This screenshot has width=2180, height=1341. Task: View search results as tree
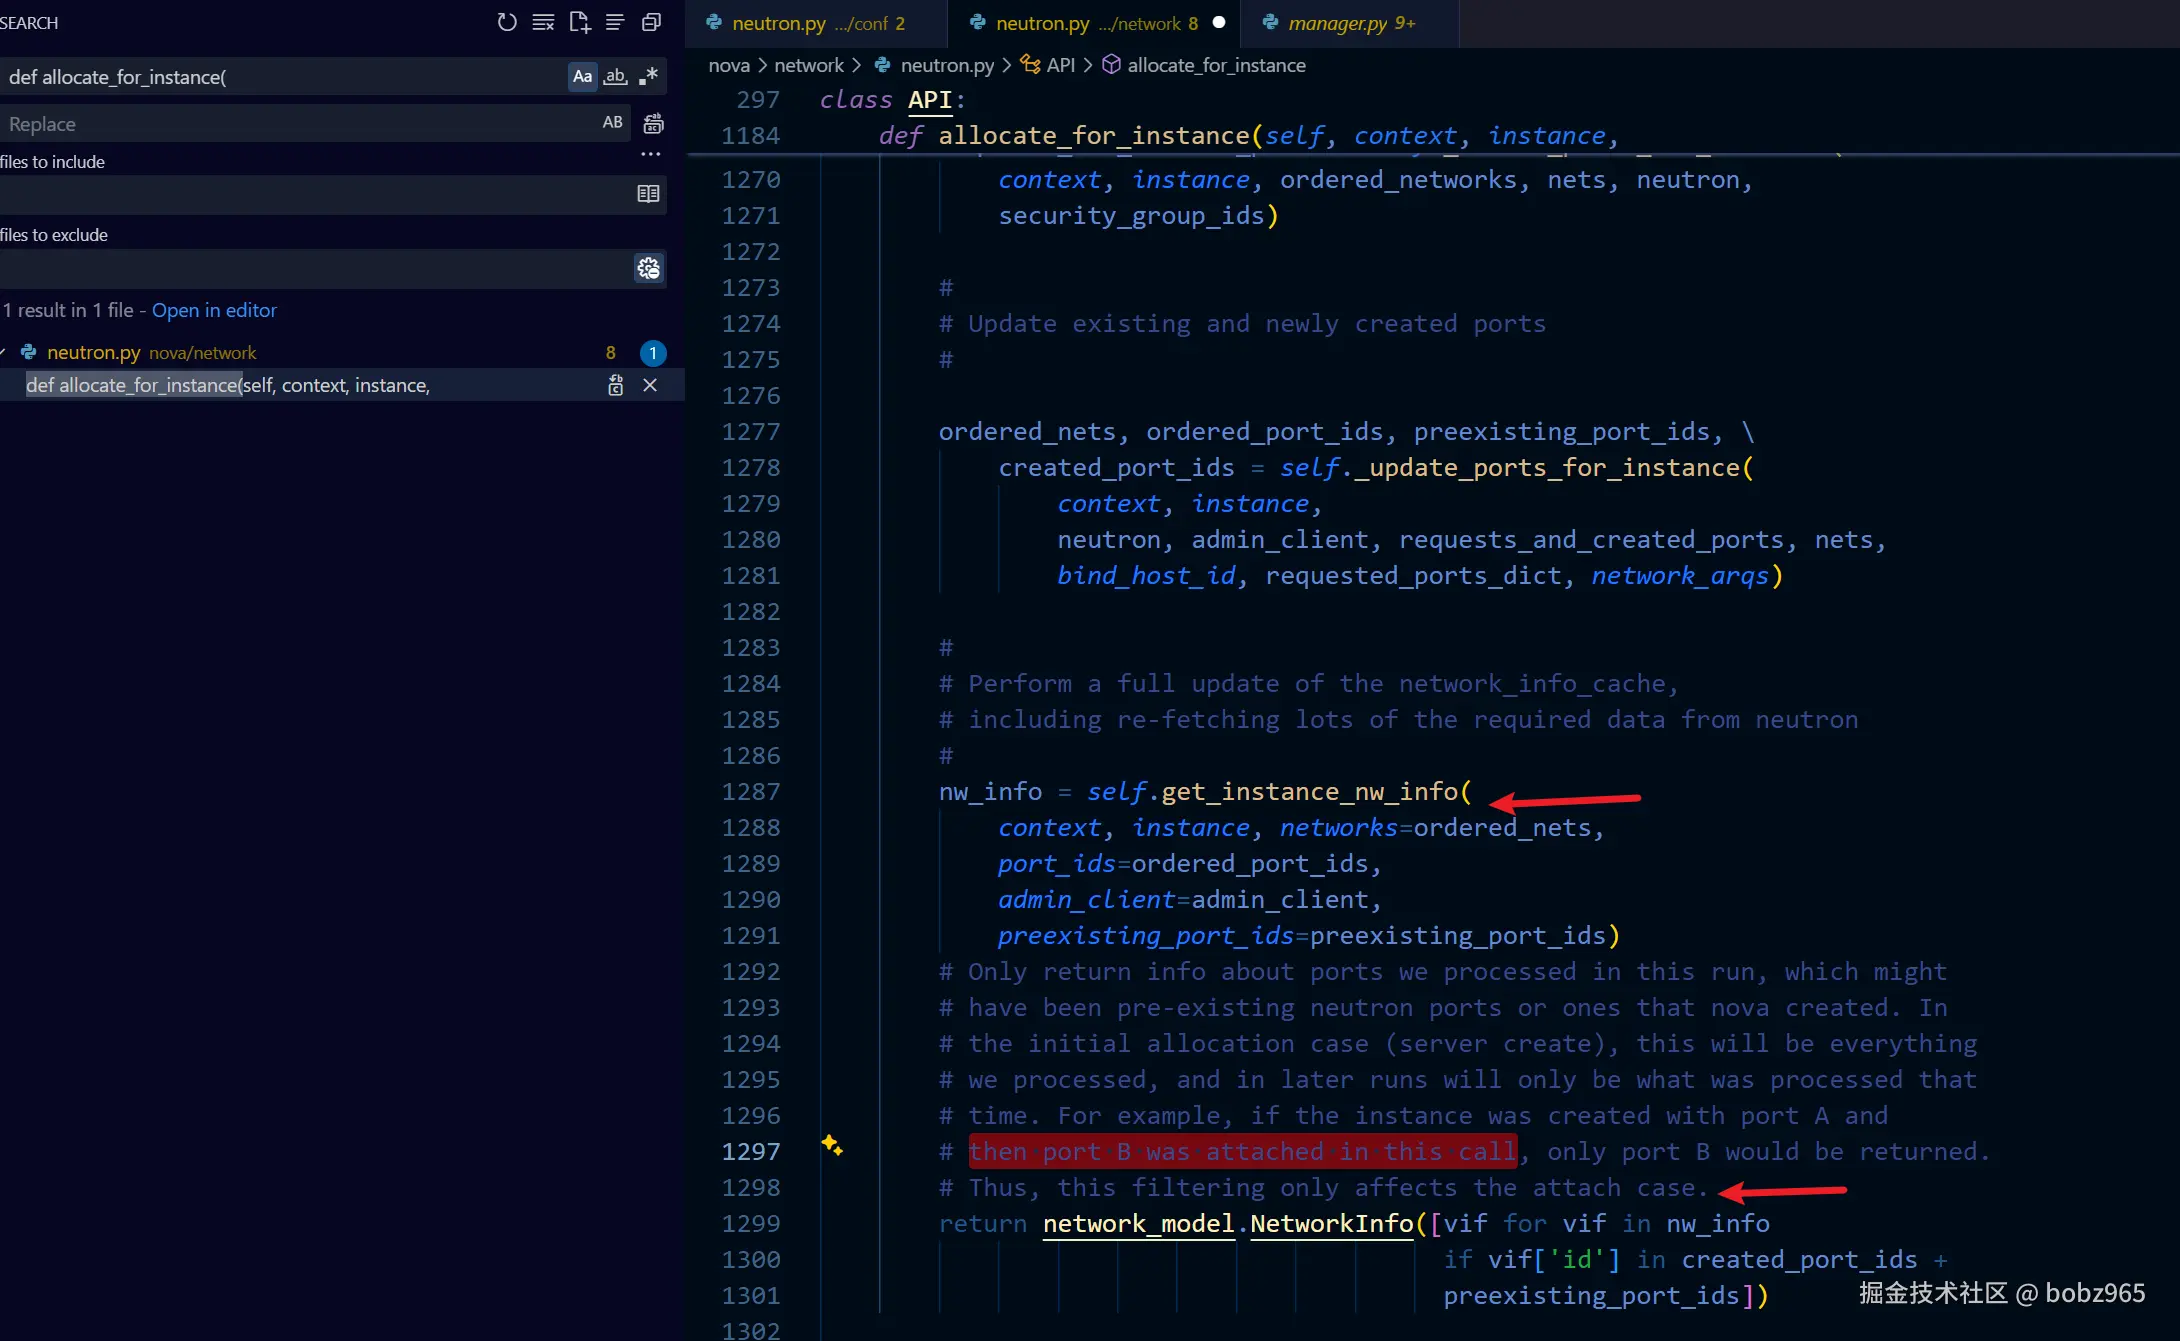pyautogui.click(x=615, y=22)
